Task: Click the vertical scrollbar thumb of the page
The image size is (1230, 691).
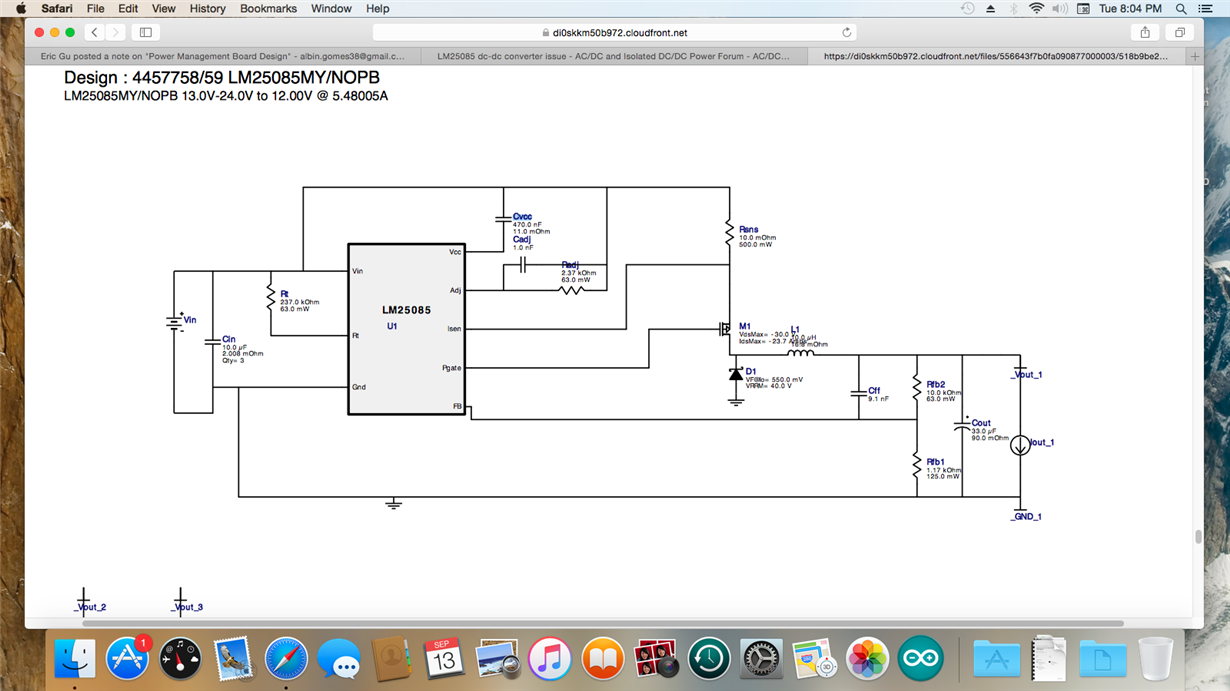Action: pyautogui.click(x=1198, y=536)
